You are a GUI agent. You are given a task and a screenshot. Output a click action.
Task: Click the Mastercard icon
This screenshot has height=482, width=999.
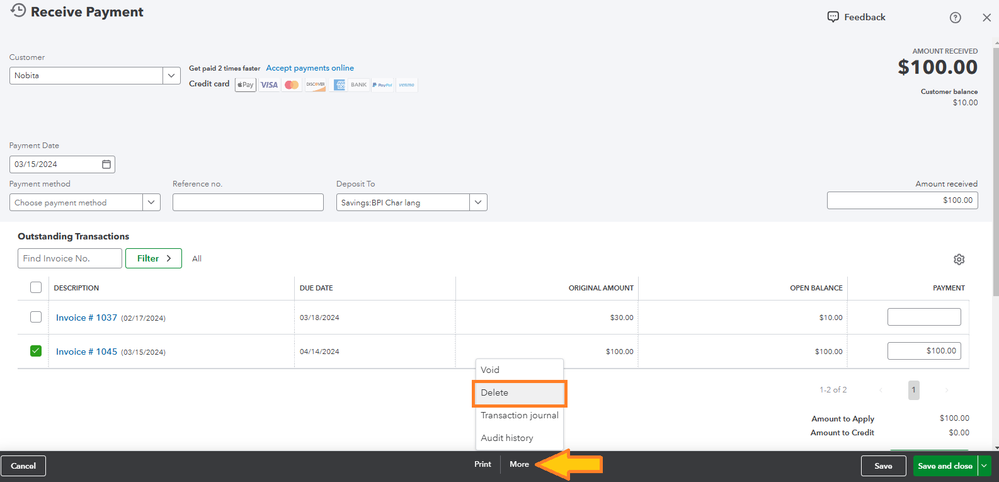pos(292,85)
